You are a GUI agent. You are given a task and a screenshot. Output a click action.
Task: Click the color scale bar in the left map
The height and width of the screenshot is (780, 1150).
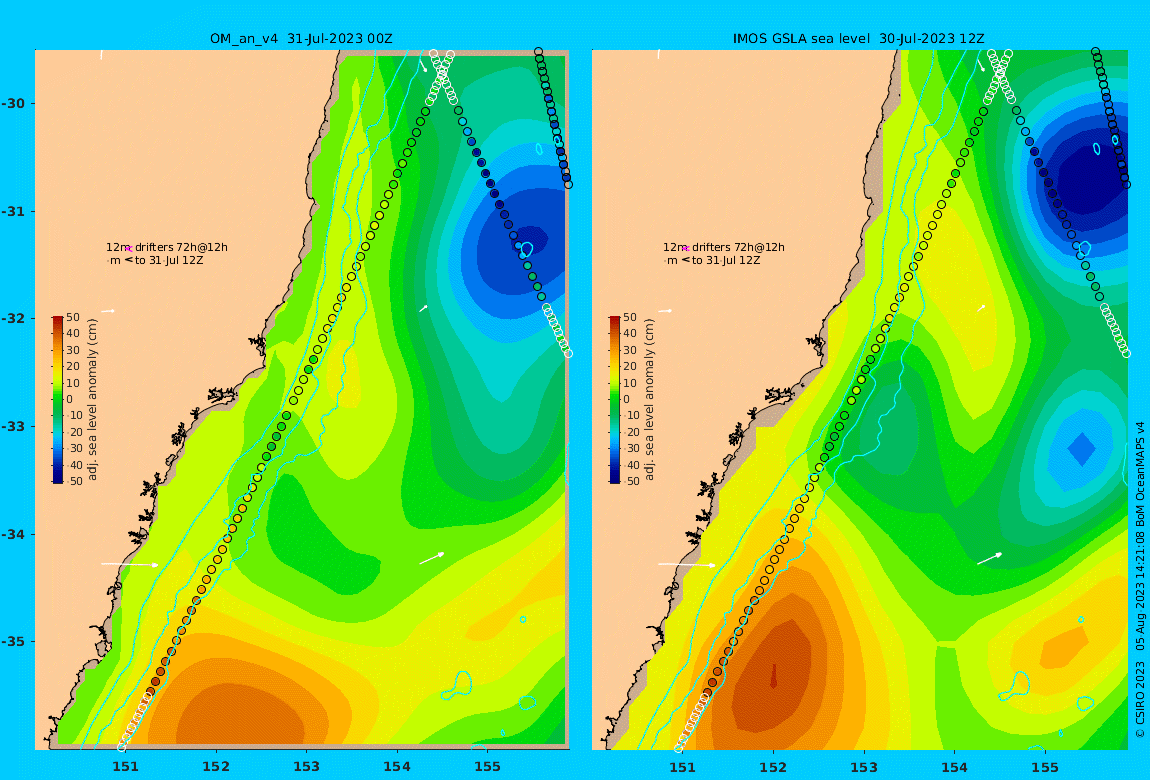(x=58, y=400)
